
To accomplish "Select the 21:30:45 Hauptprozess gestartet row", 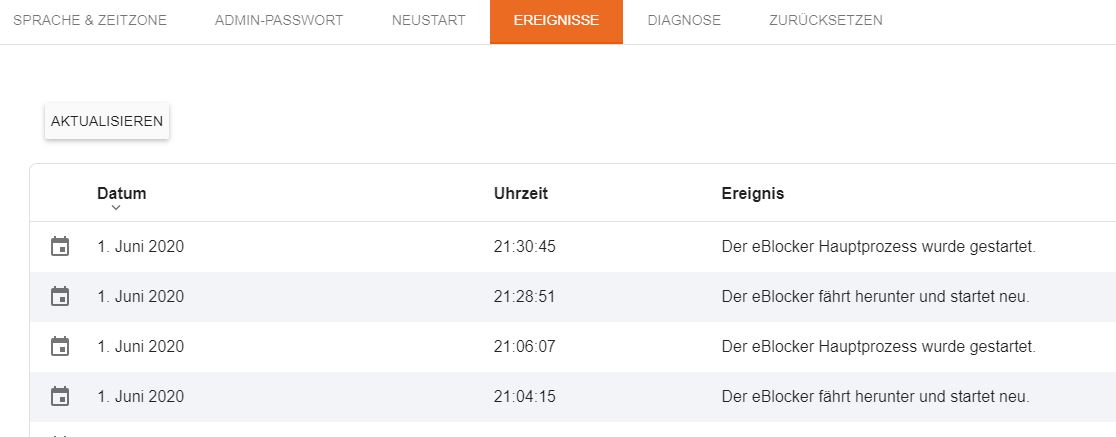I will (573, 247).
